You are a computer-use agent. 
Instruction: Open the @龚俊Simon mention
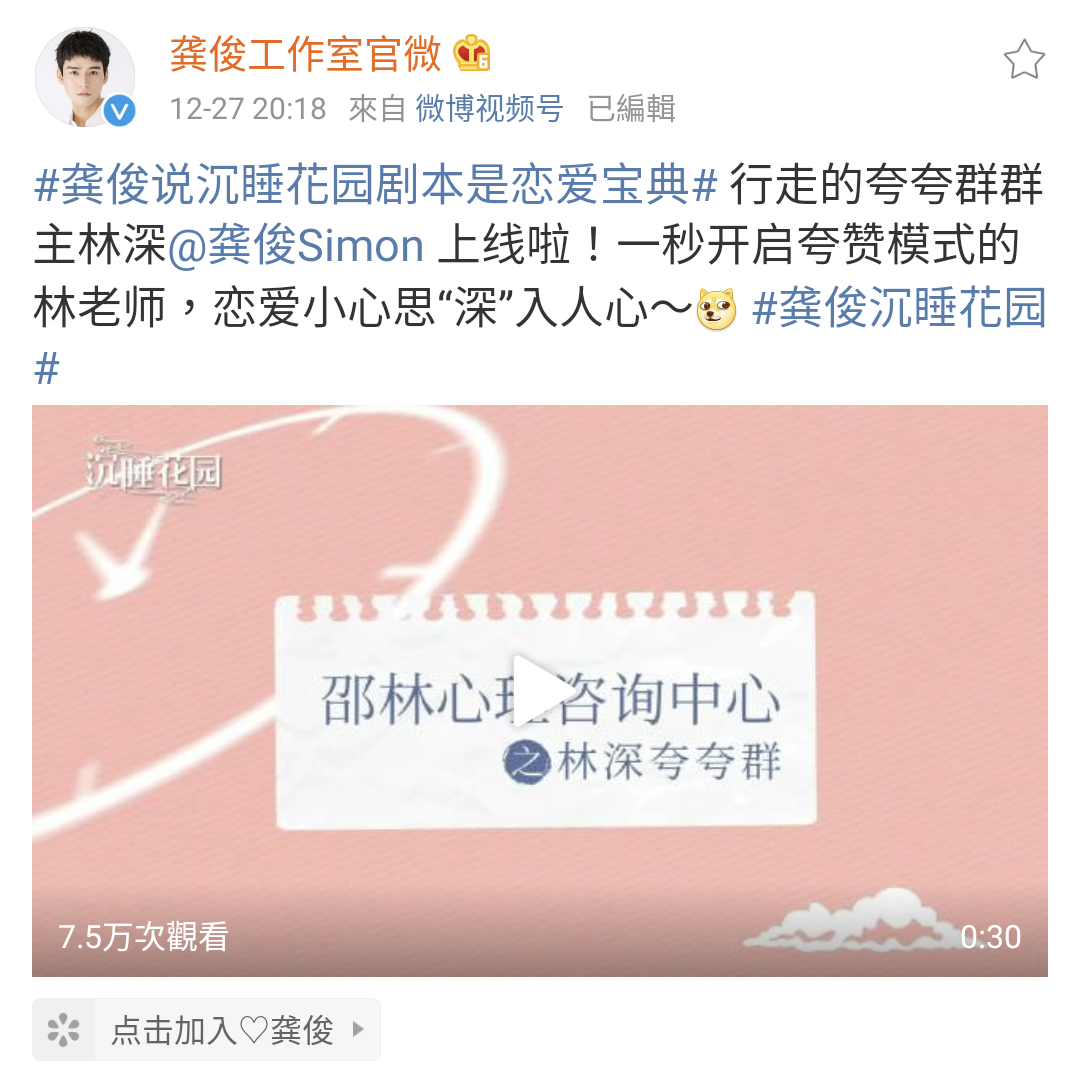(295, 246)
